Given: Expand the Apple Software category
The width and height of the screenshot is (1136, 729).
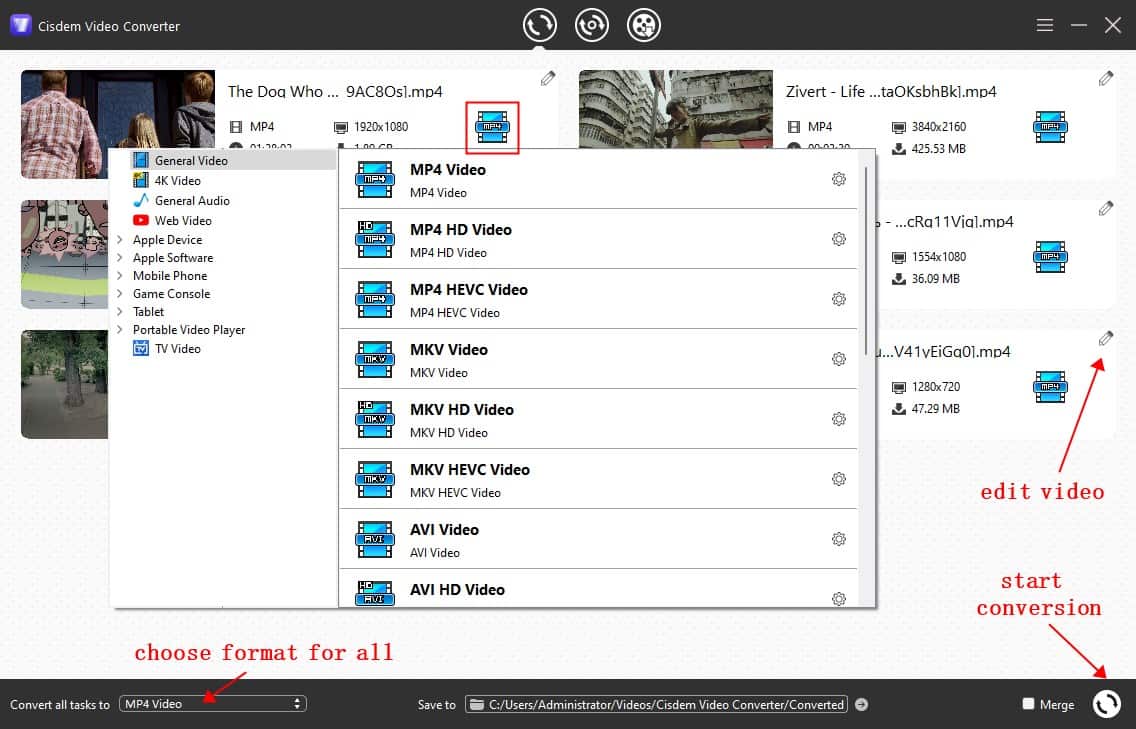Looking at the screenshot, I should (120, 257).
